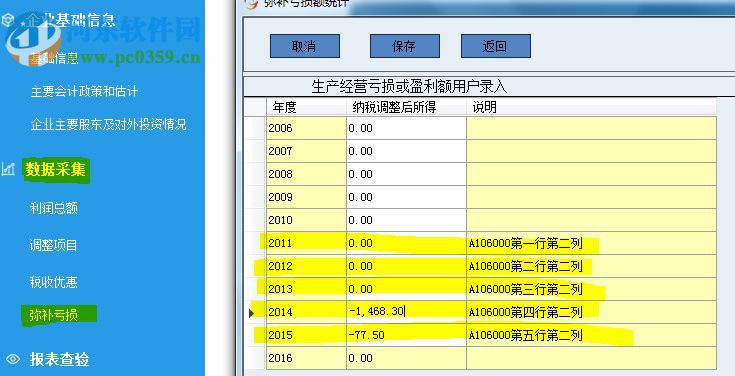Image resolution: width=735 pixels, height=376 pixels.
Task: Click the empty 说明 cell for 2006
Action: pos(591,128)
